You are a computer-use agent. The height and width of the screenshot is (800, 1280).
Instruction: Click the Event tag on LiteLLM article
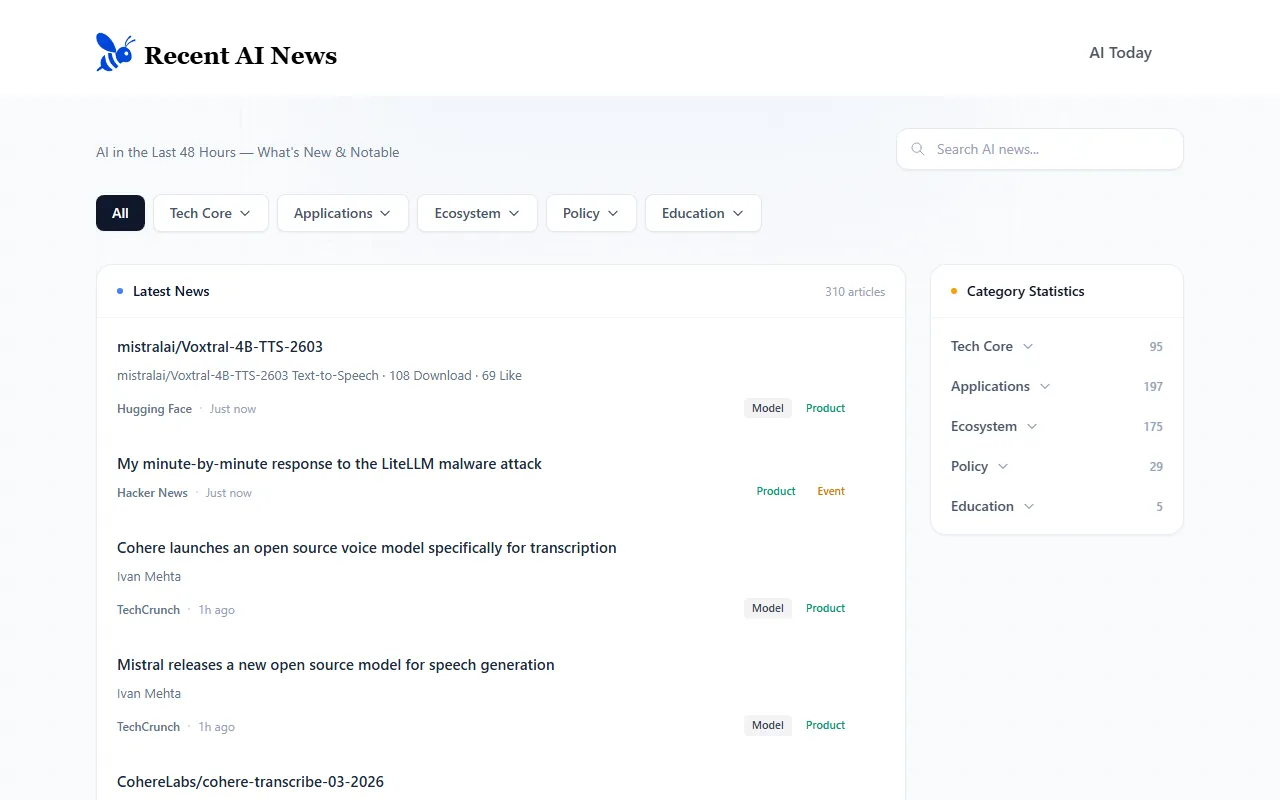point(831,491)
